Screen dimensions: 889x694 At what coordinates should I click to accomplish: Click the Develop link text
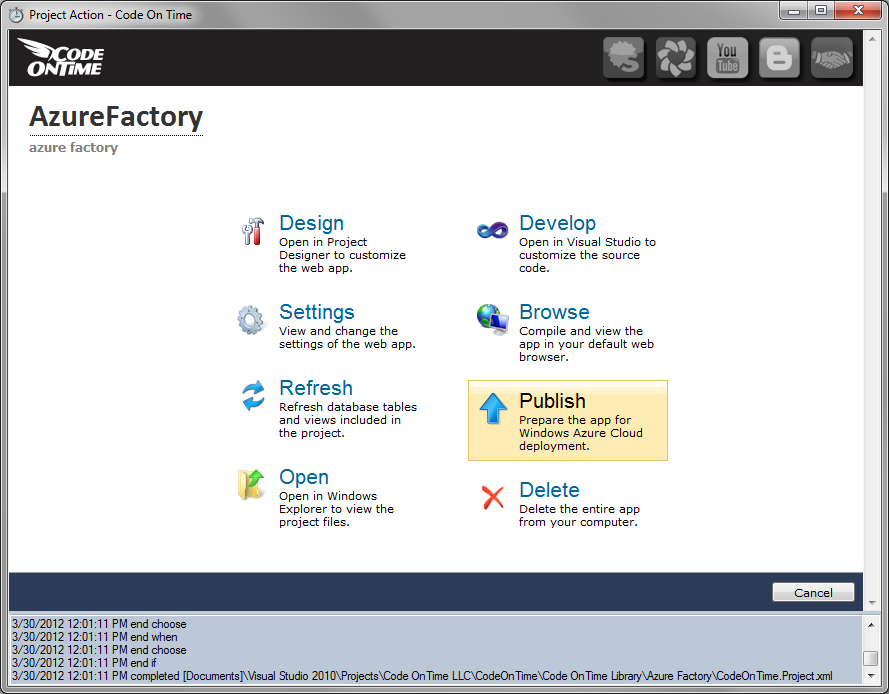coord(557,223)
